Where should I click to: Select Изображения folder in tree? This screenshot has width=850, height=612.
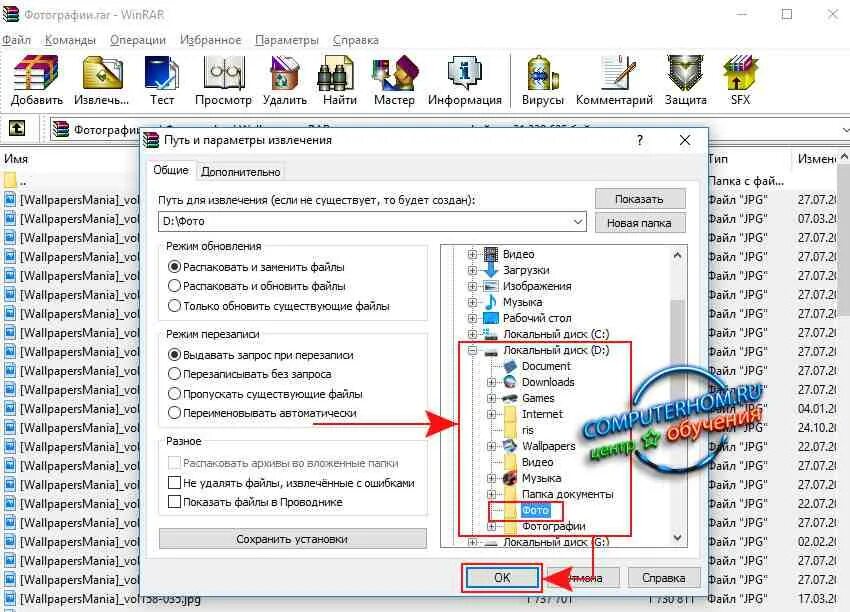click(537, 286)
